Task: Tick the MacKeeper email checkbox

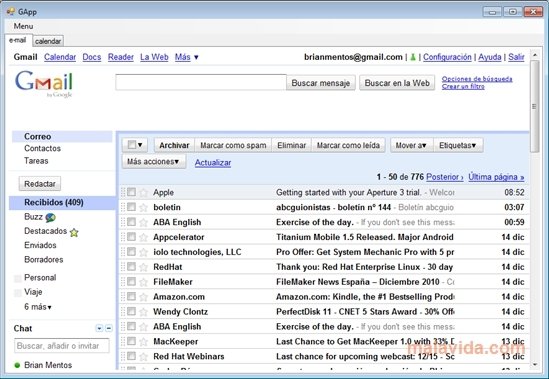Action: [131, 341]
